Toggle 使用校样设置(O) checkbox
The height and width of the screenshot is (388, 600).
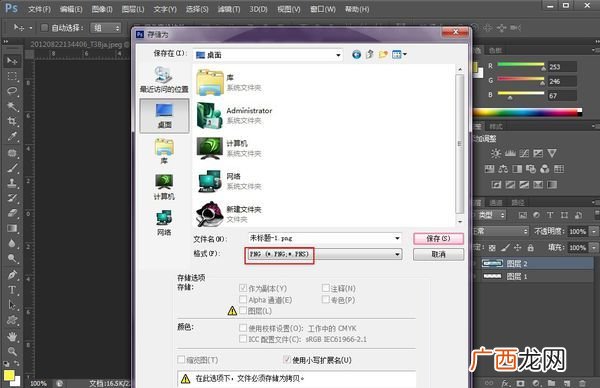pos(243,328)
